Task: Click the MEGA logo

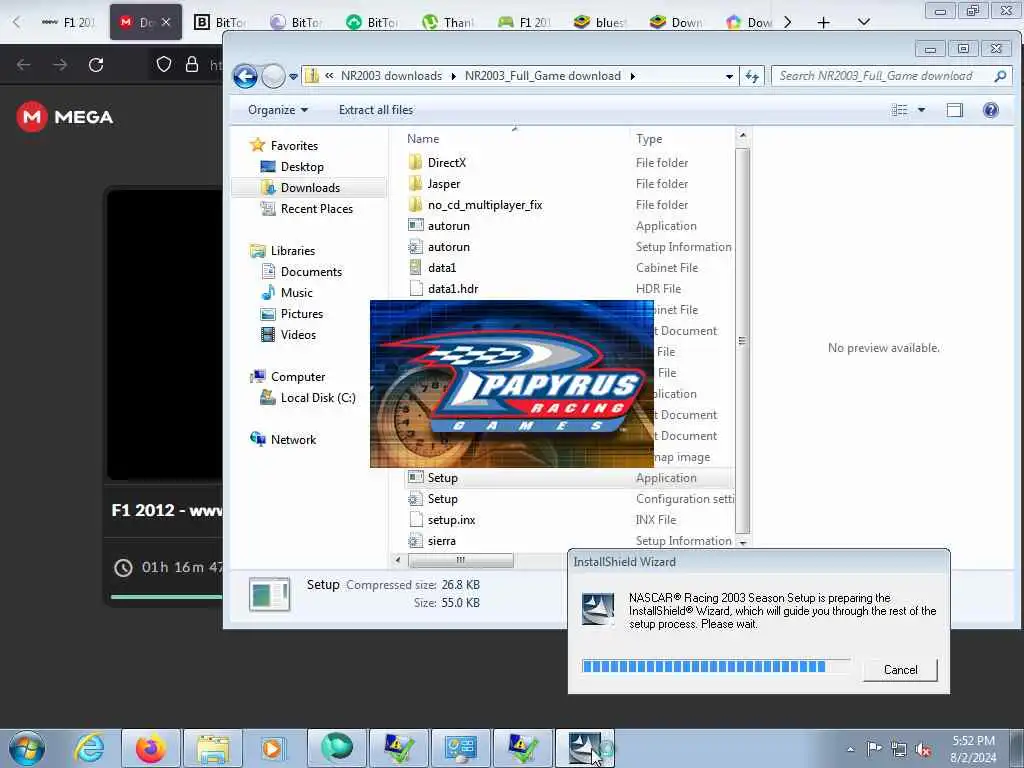Action: click(x=65, y=117)
